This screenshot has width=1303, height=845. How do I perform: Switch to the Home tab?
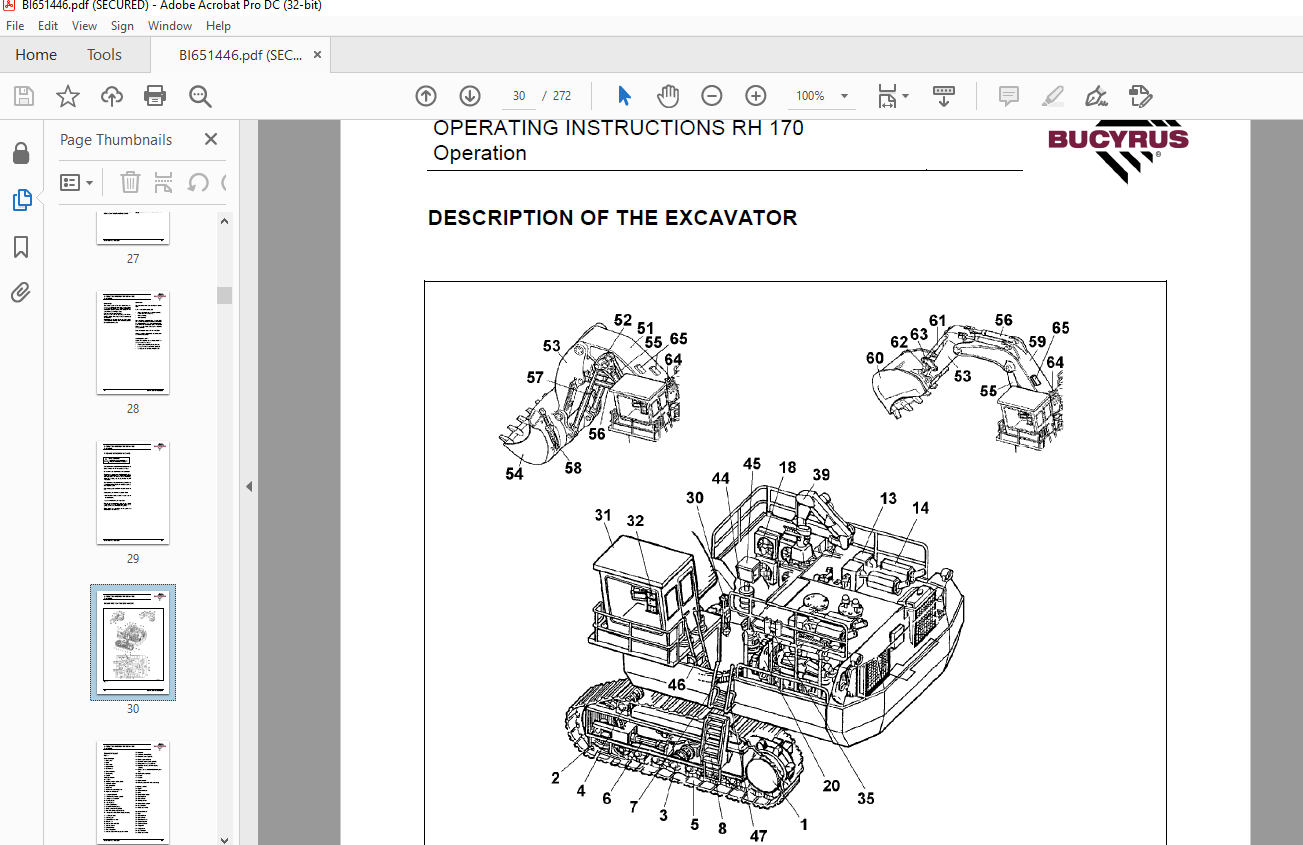click(x=36, y=55)
